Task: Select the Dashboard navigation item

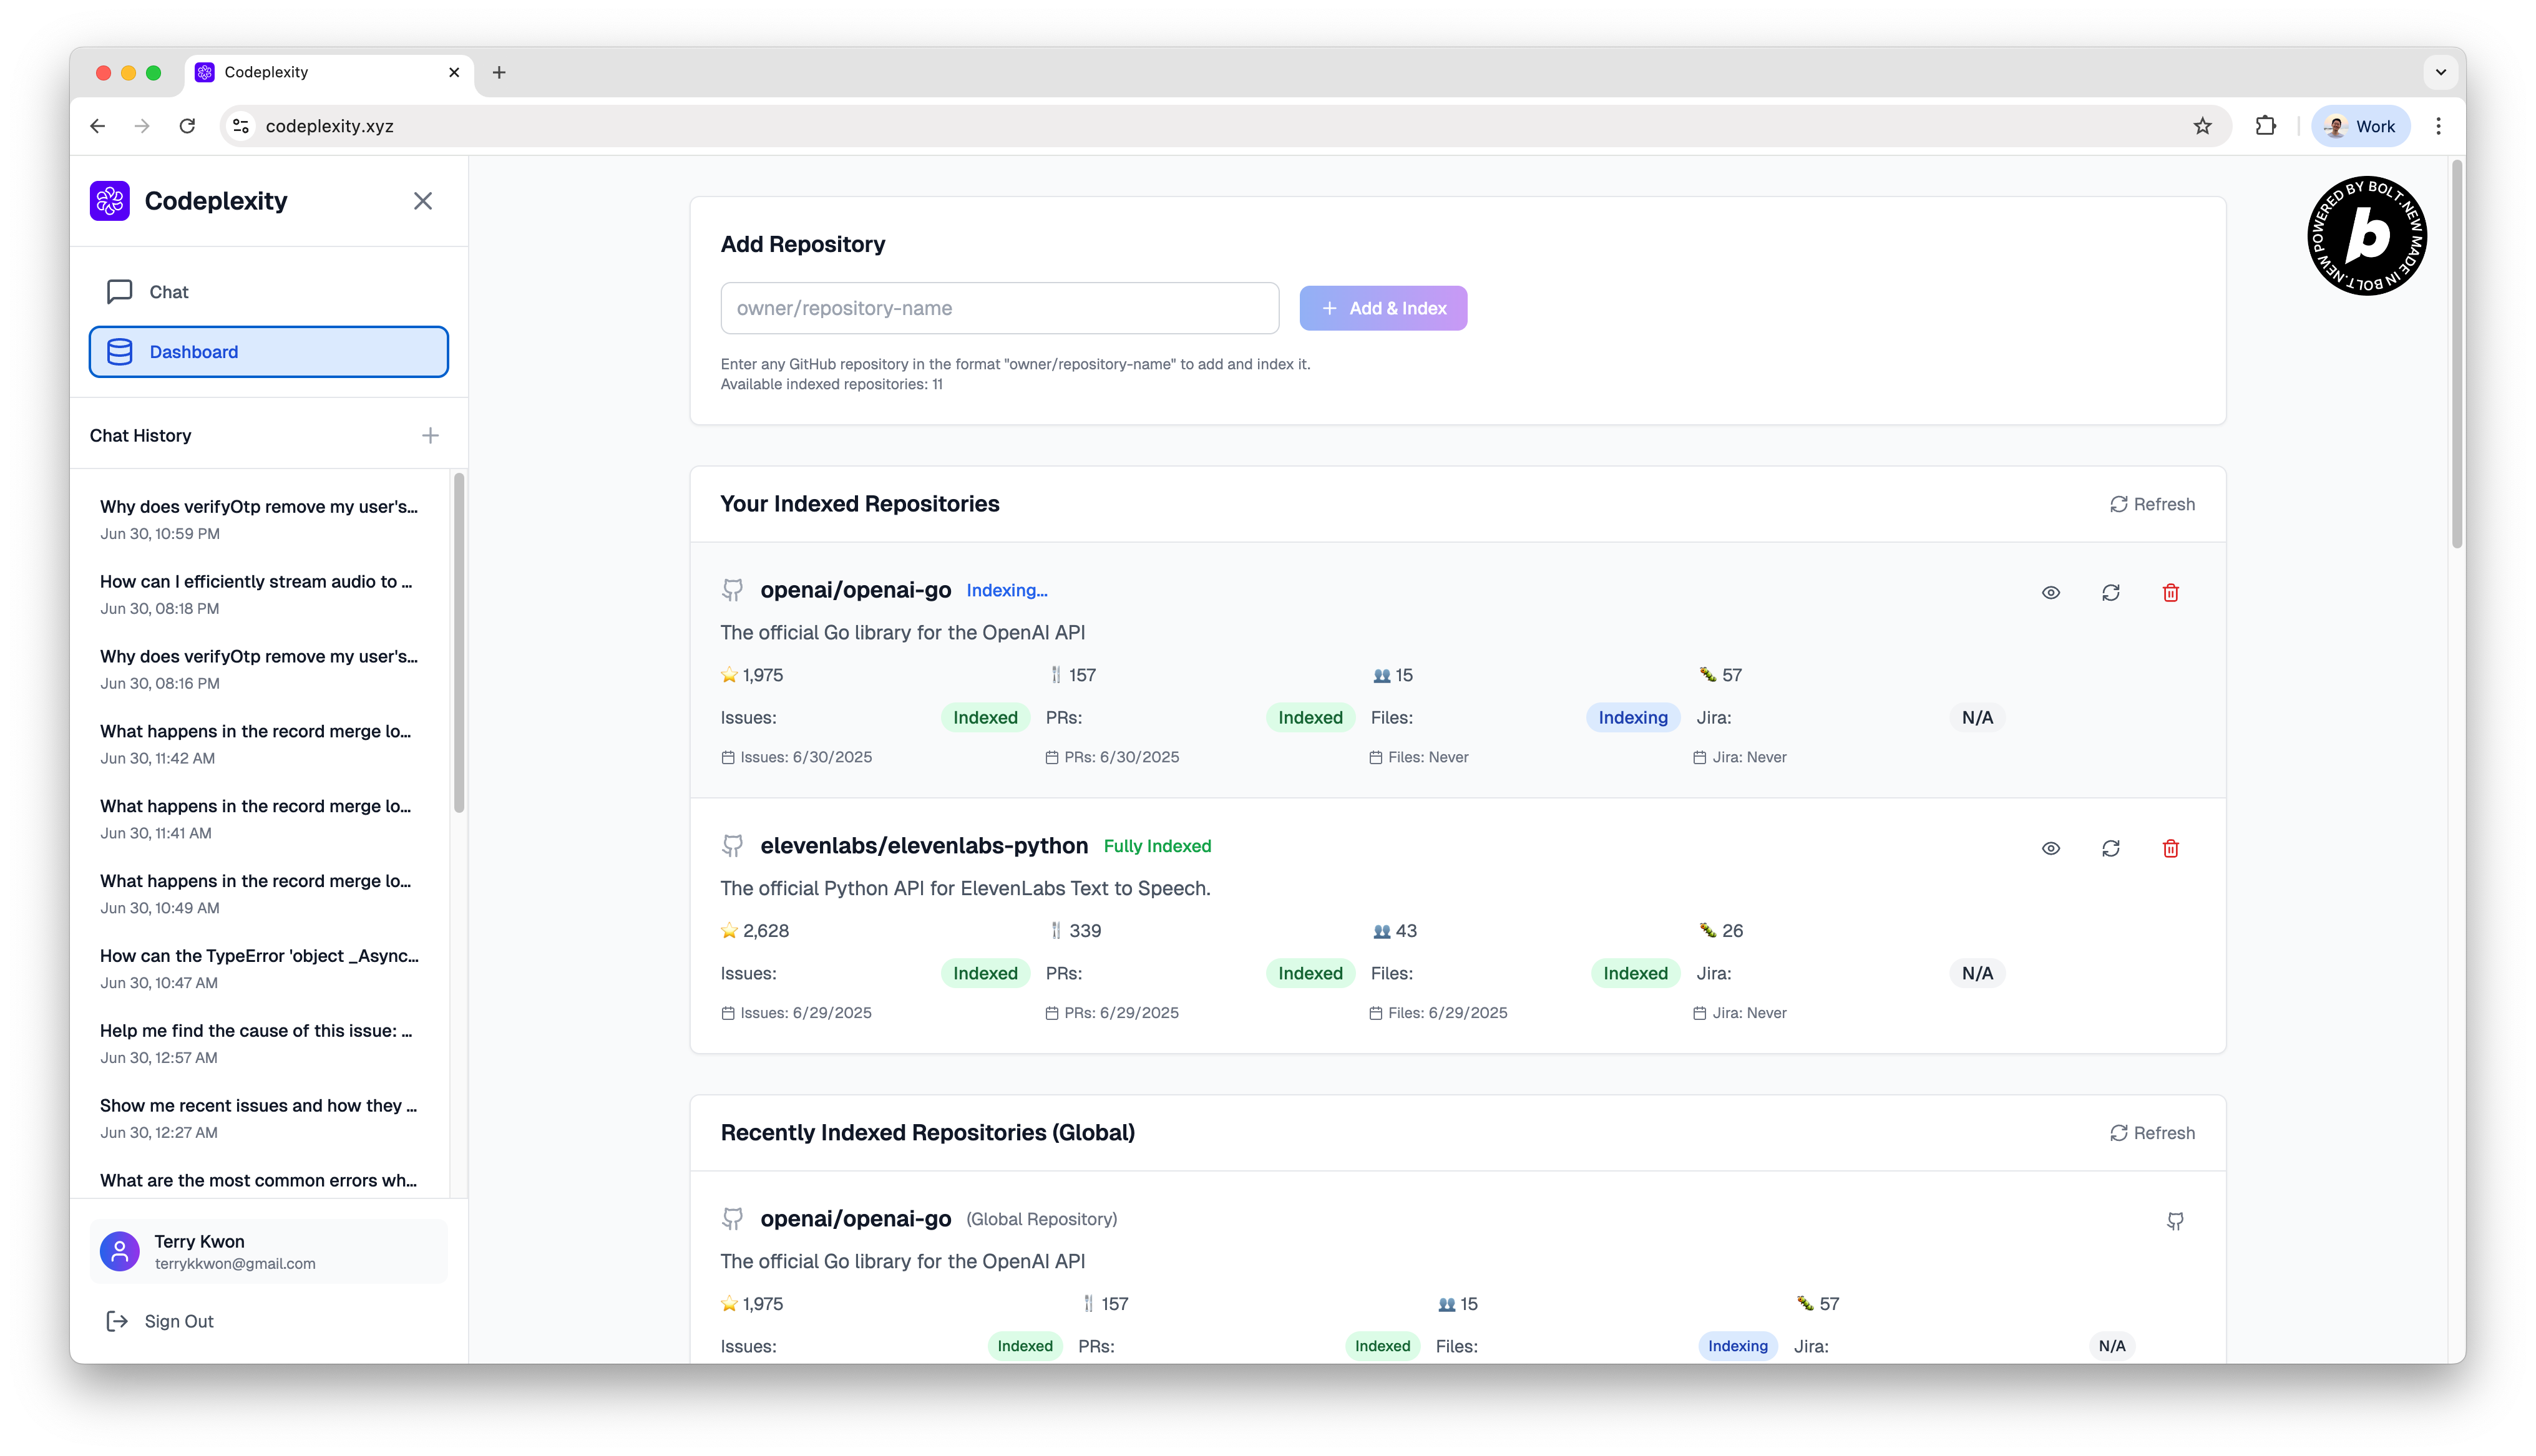Action: point(268,352)
